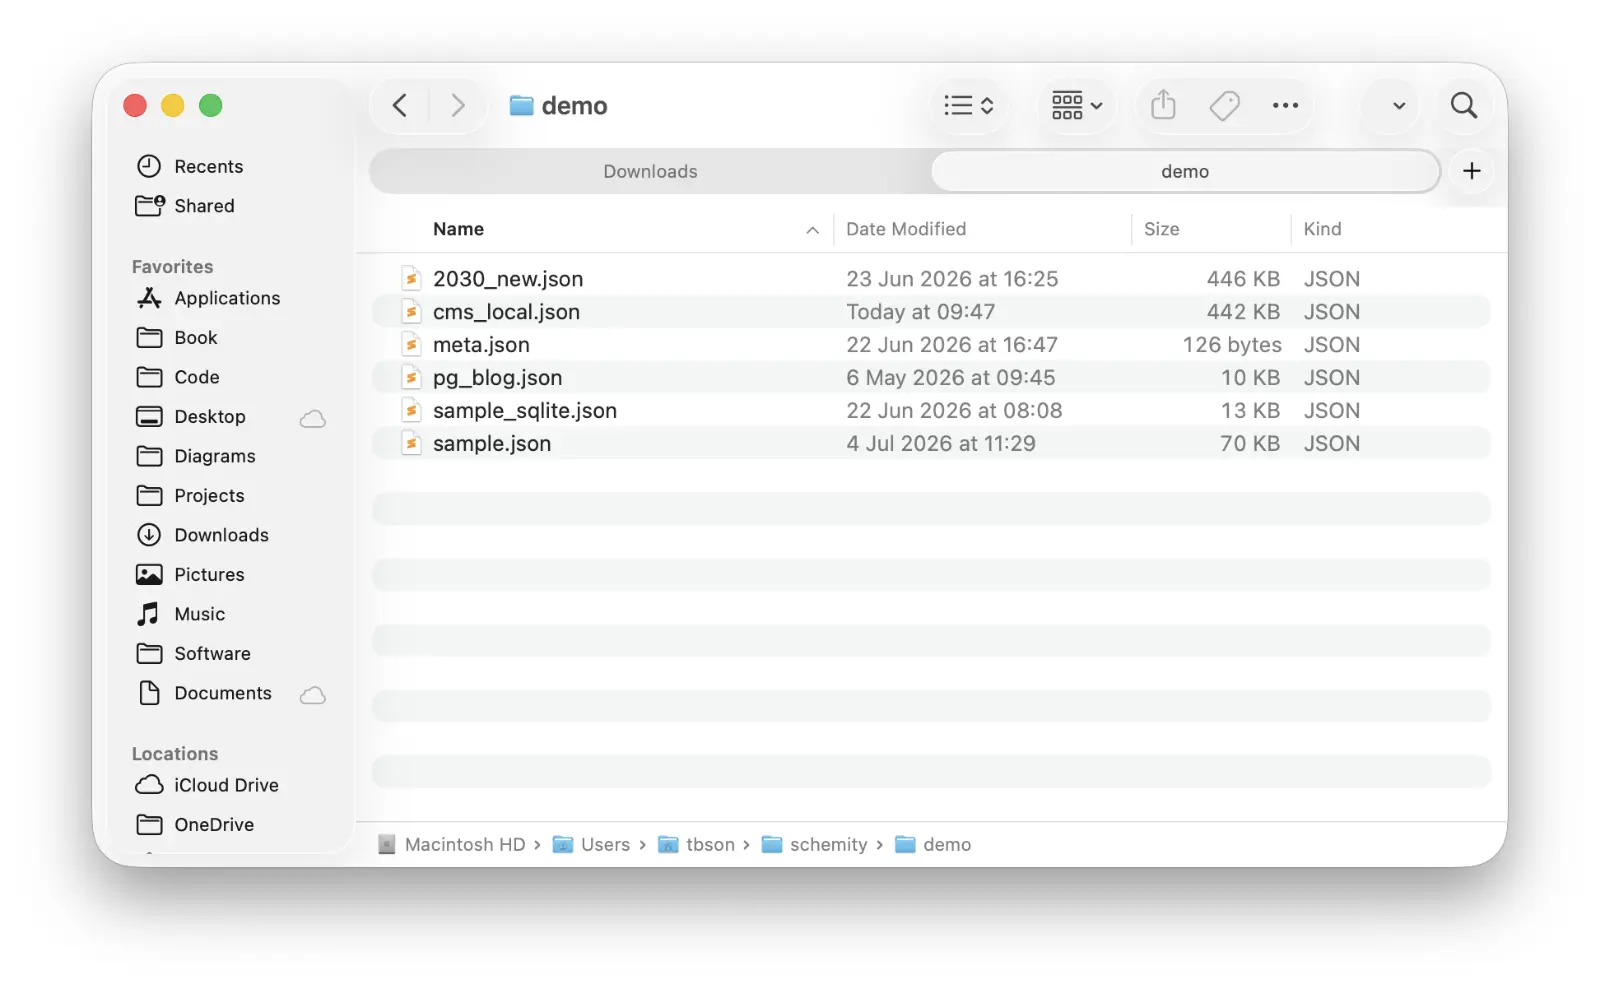Click tbson in the path bar
1600x989 pixels.
(697, 845)
